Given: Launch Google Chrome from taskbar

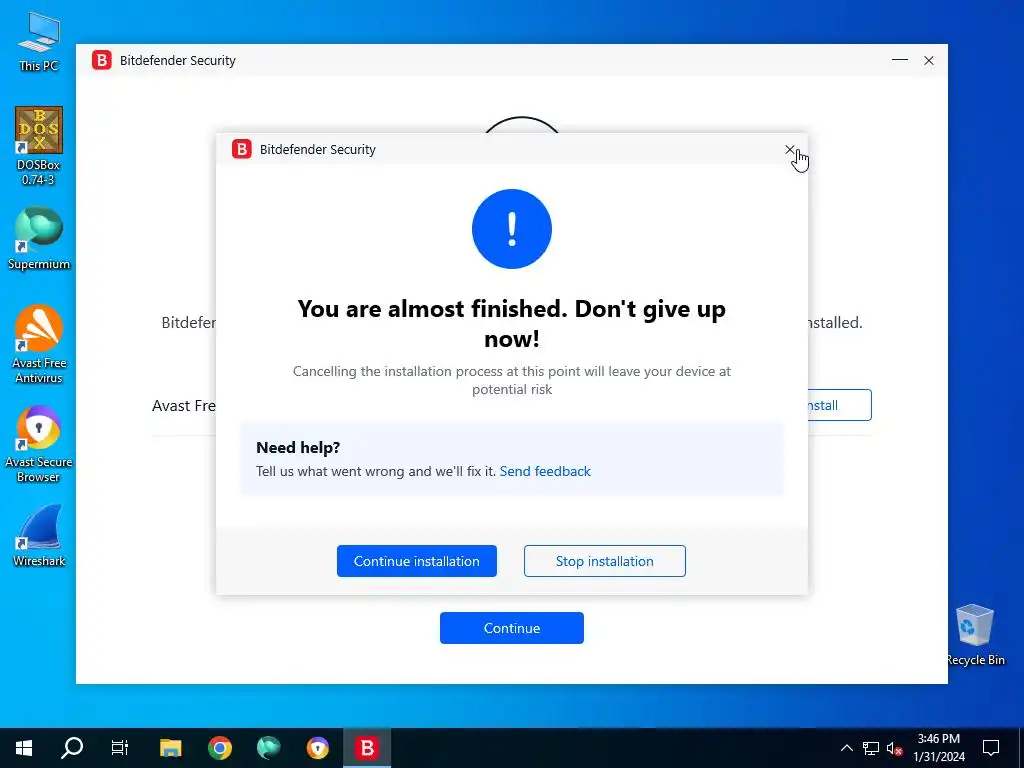Looking at the screenshot, I should tap(220, 748).
